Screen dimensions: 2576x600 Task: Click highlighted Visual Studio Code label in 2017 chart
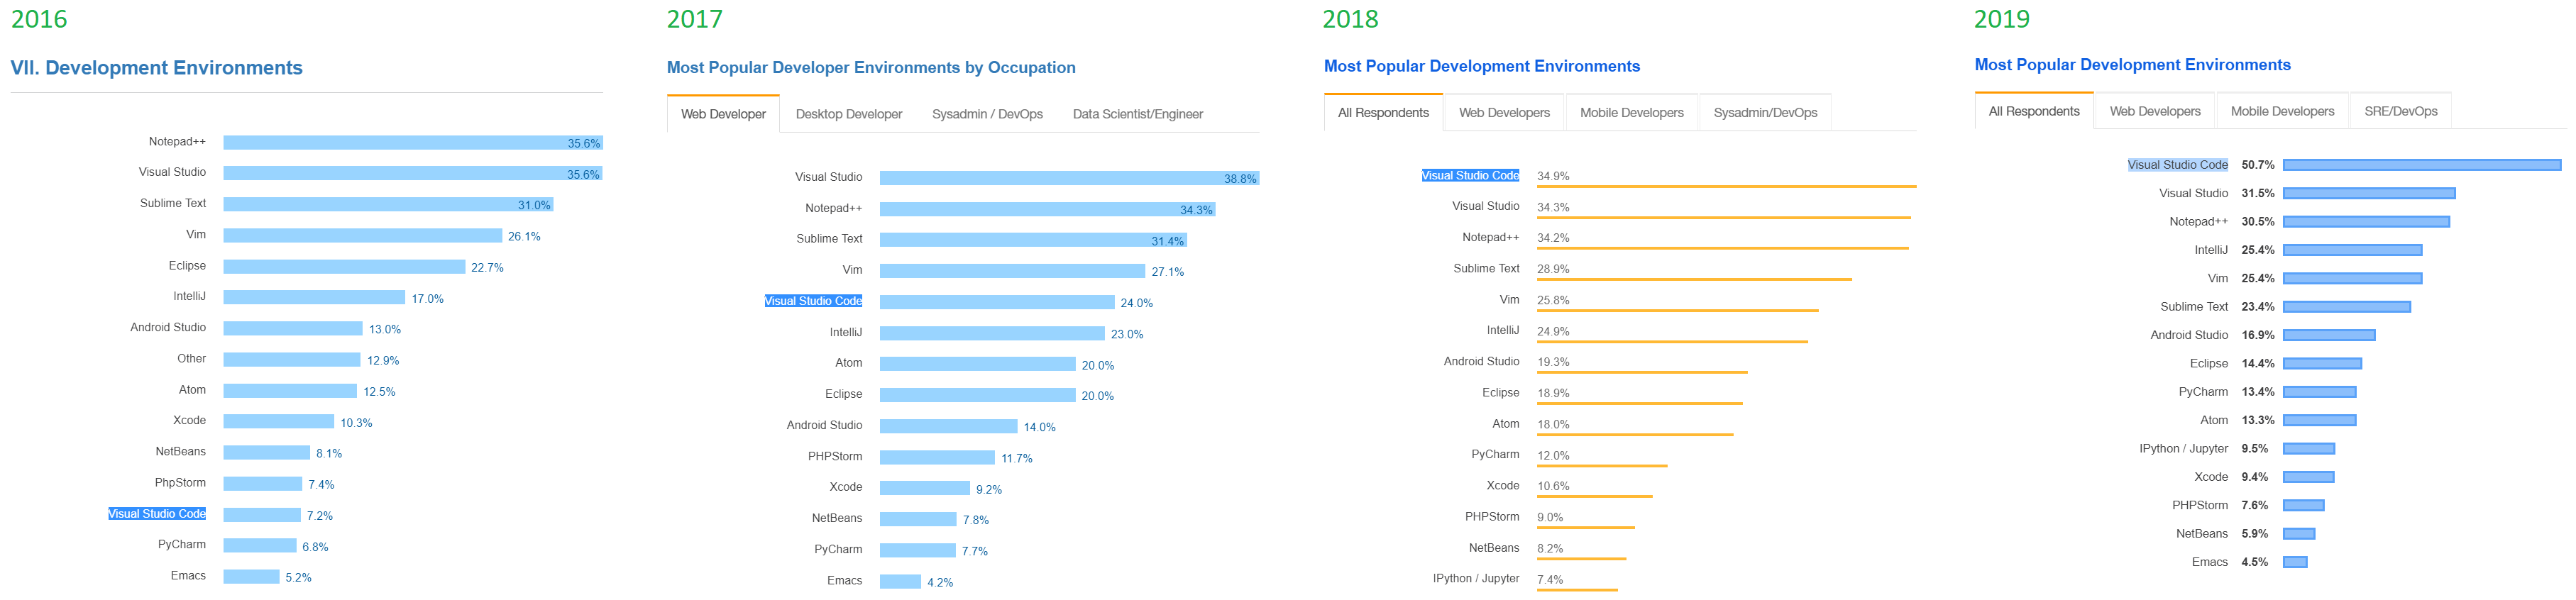tap(813, 301)
